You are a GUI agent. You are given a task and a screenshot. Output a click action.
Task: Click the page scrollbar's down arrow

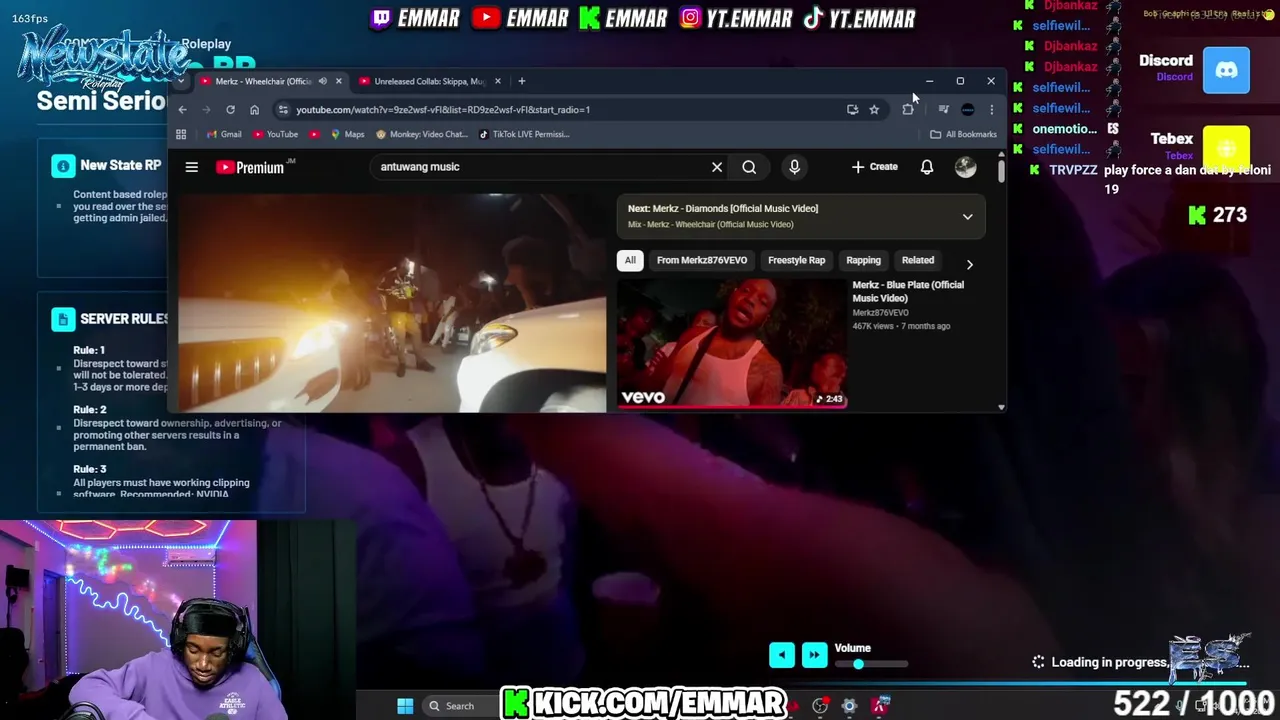[x=1001, y=407]
